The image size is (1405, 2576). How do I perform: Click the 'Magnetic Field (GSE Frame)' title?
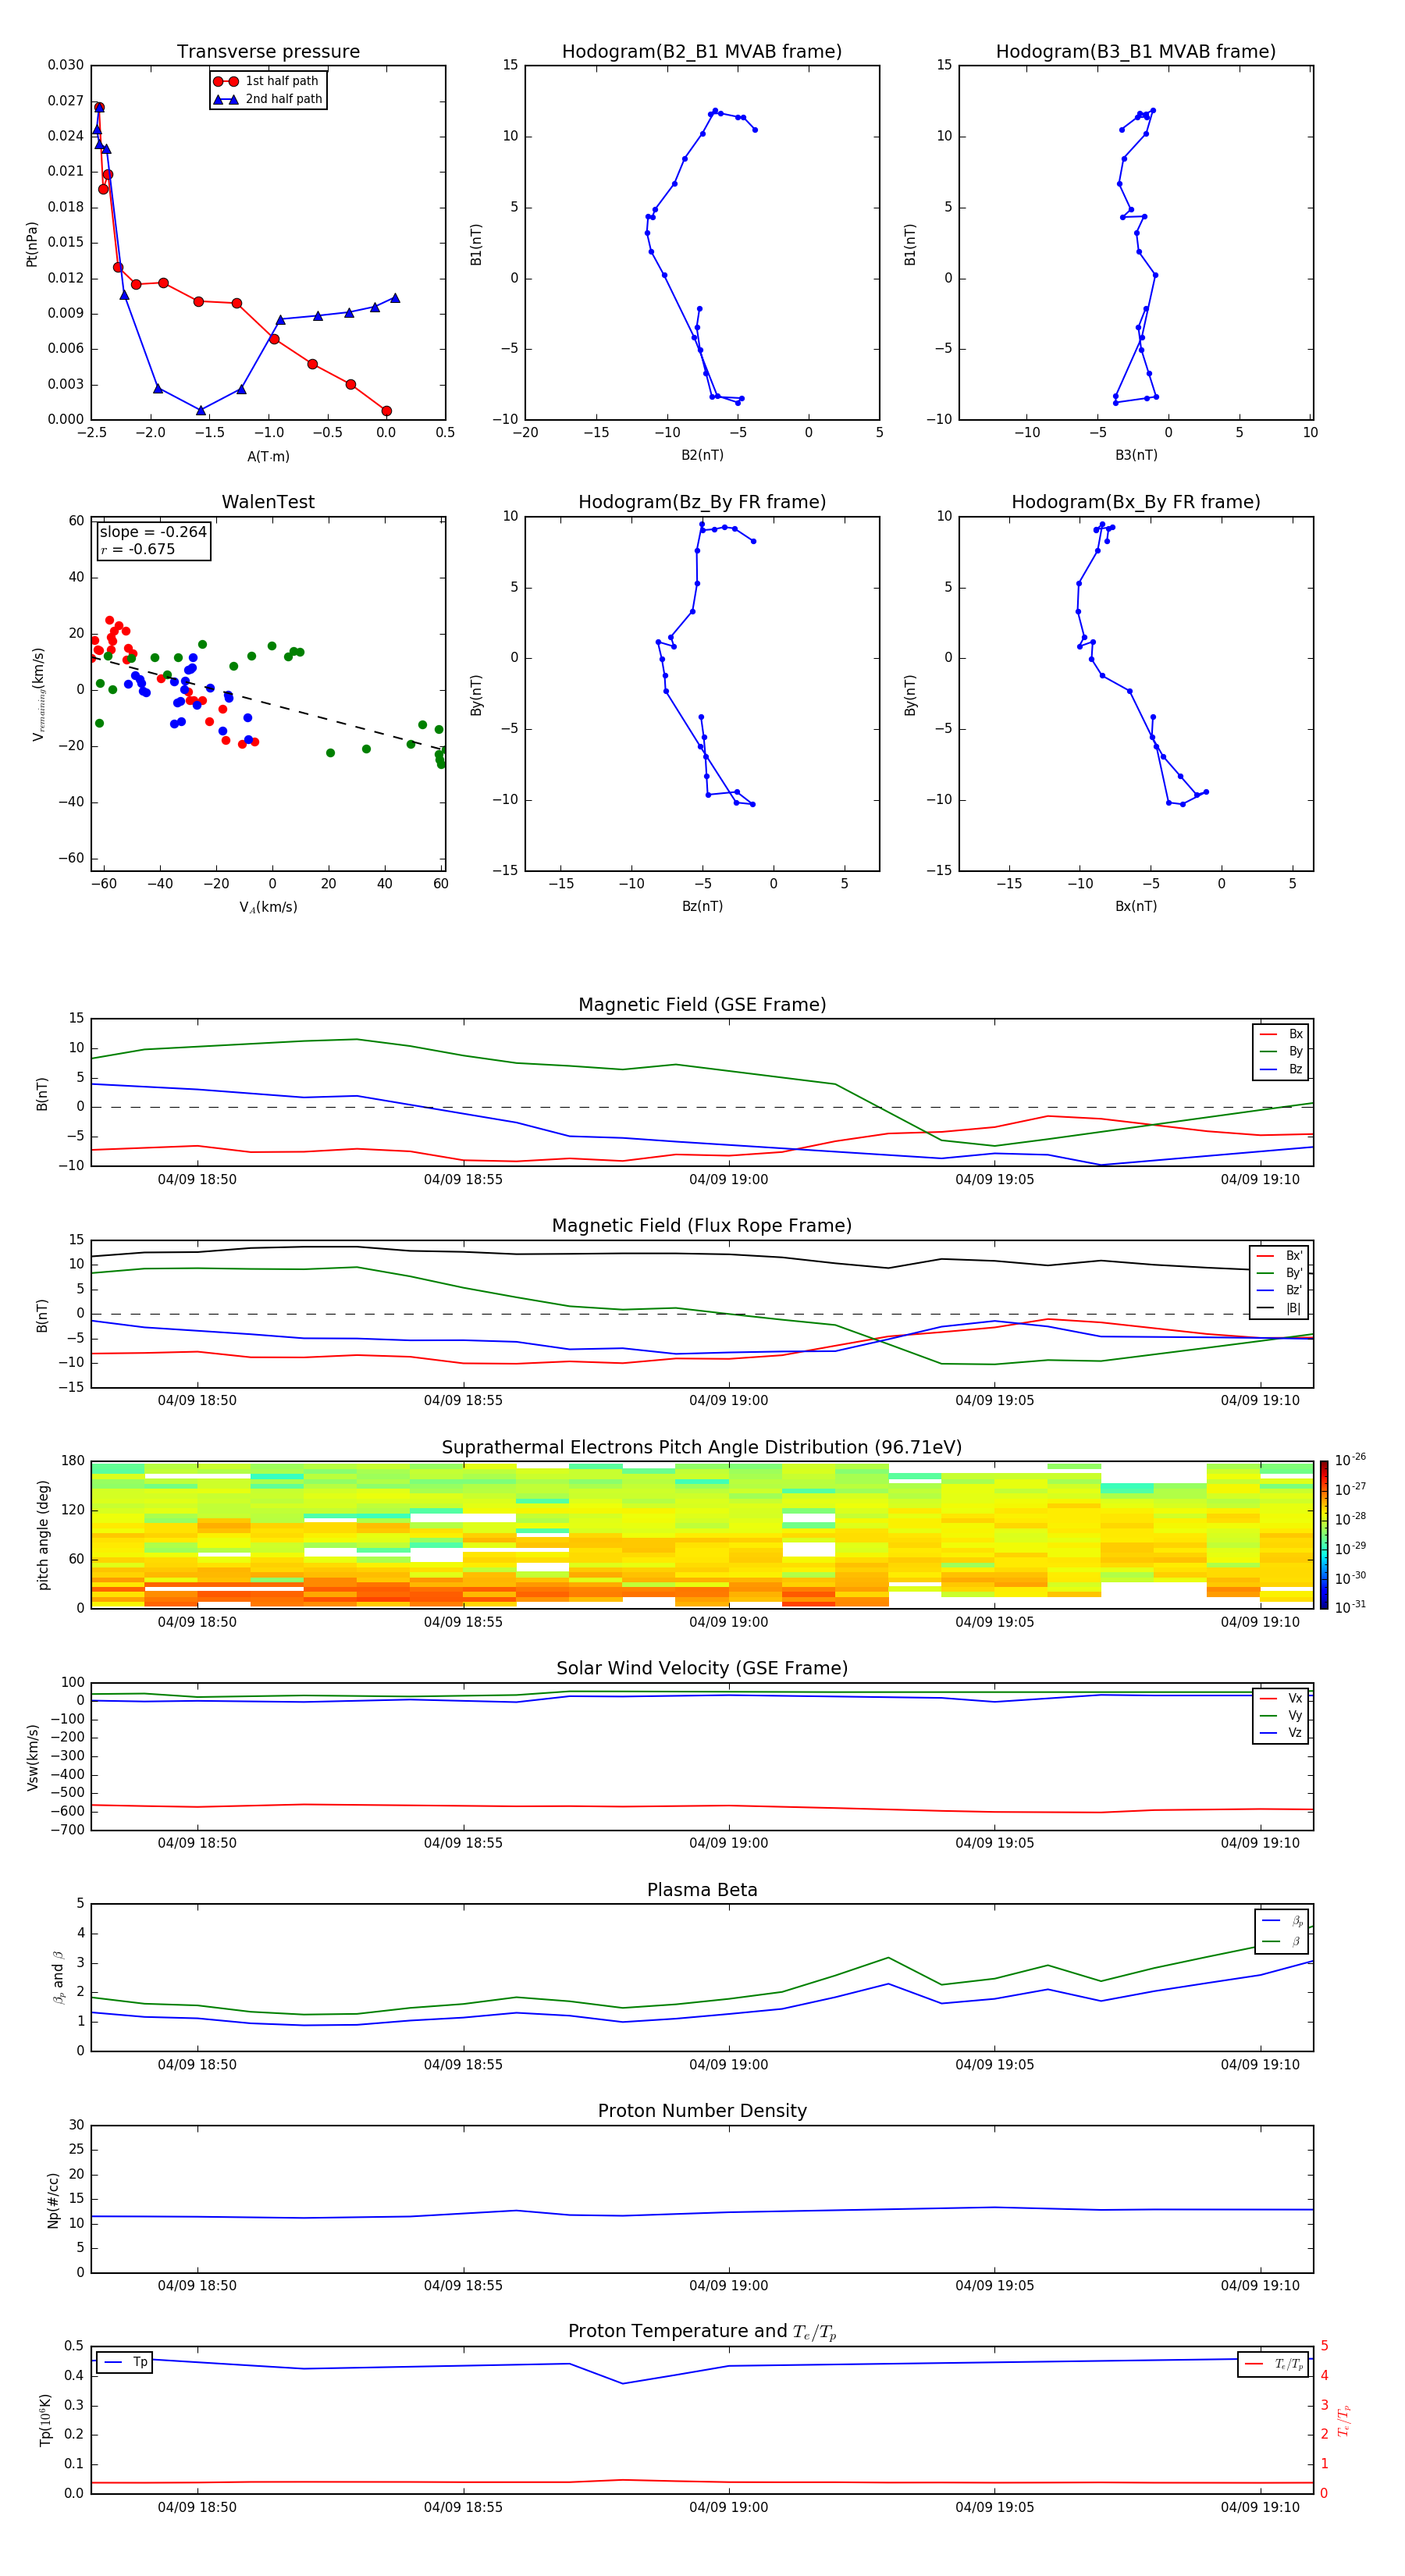click(x=702, y=1005)
